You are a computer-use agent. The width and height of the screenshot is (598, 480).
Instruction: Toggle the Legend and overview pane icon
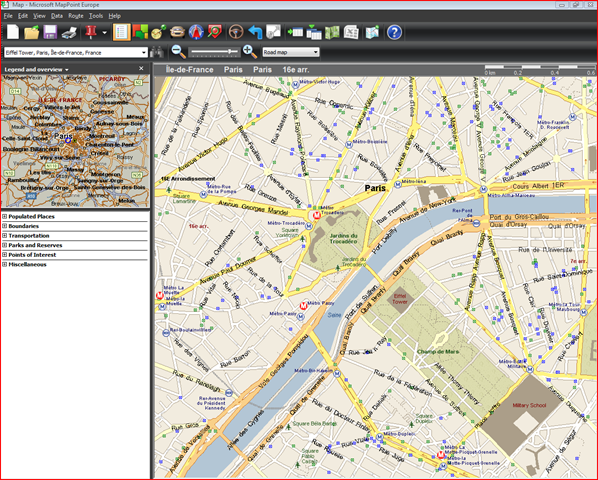coord(121,32)
